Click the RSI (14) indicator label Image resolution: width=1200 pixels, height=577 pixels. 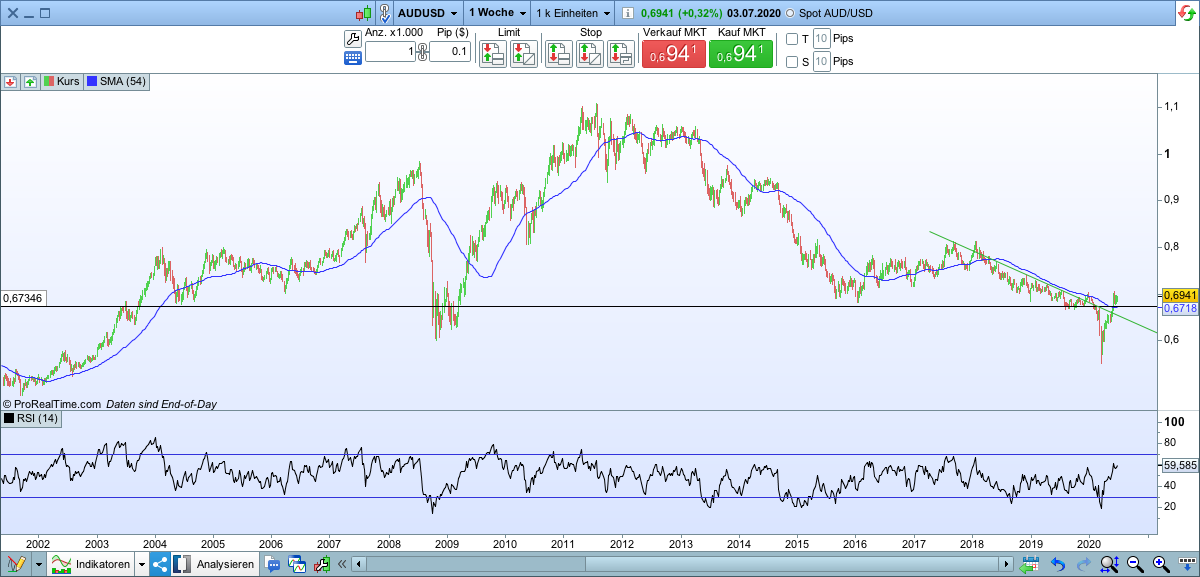click(33, 418)
